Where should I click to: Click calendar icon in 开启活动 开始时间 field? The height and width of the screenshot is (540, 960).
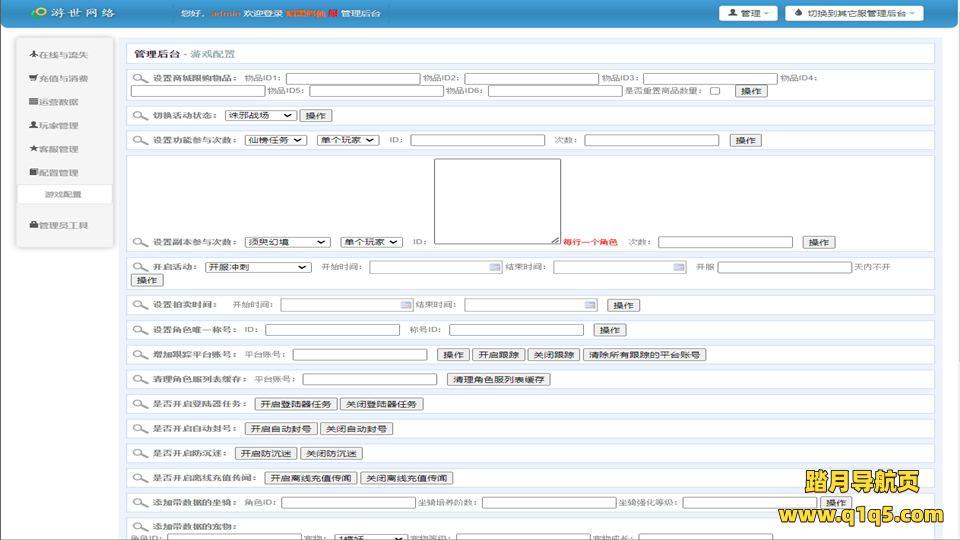click(x=494, y=267)
